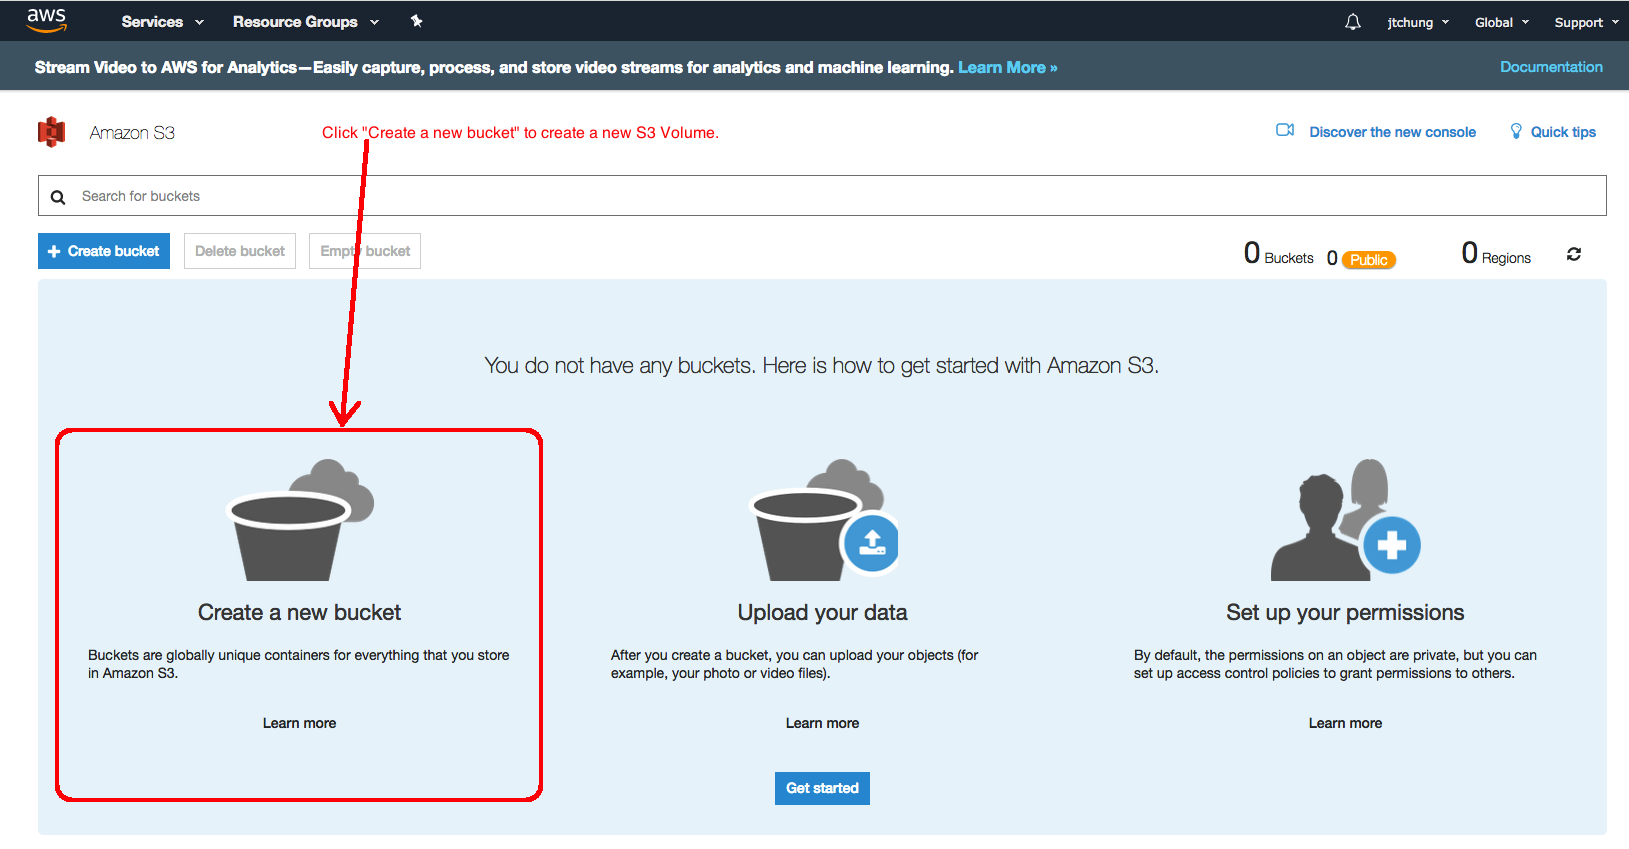Click the AWS logo home icon

tap(46, 20)
